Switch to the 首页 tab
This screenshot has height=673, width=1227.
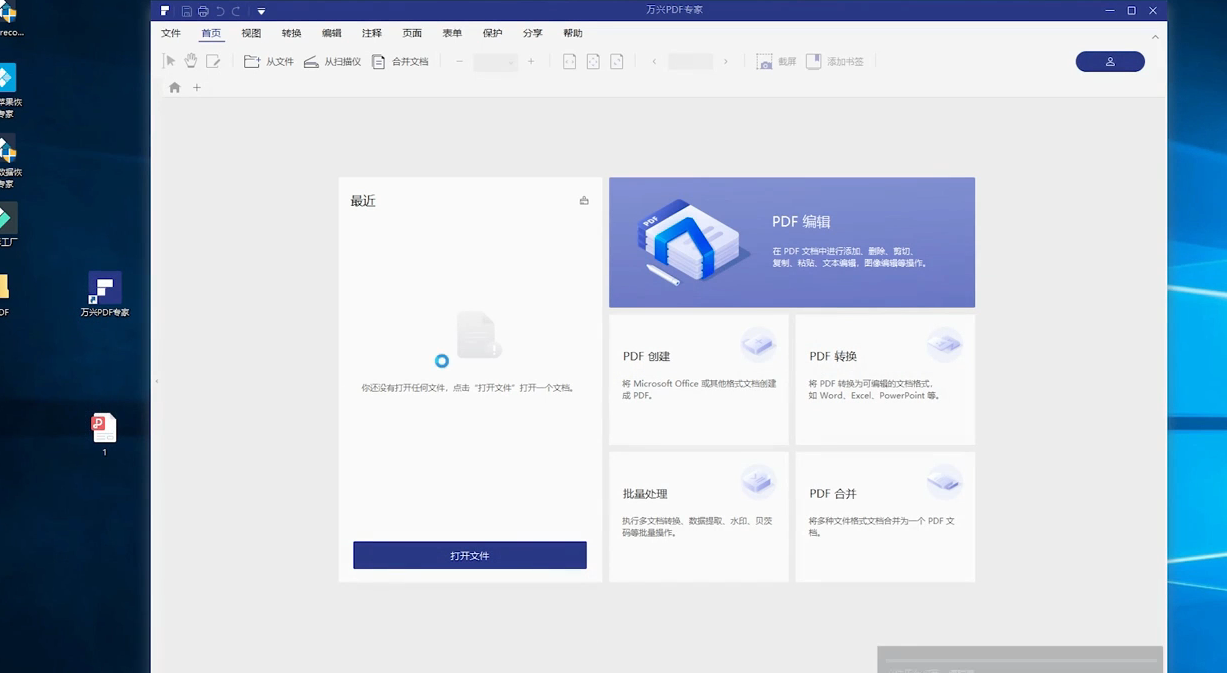click(211, 33)
